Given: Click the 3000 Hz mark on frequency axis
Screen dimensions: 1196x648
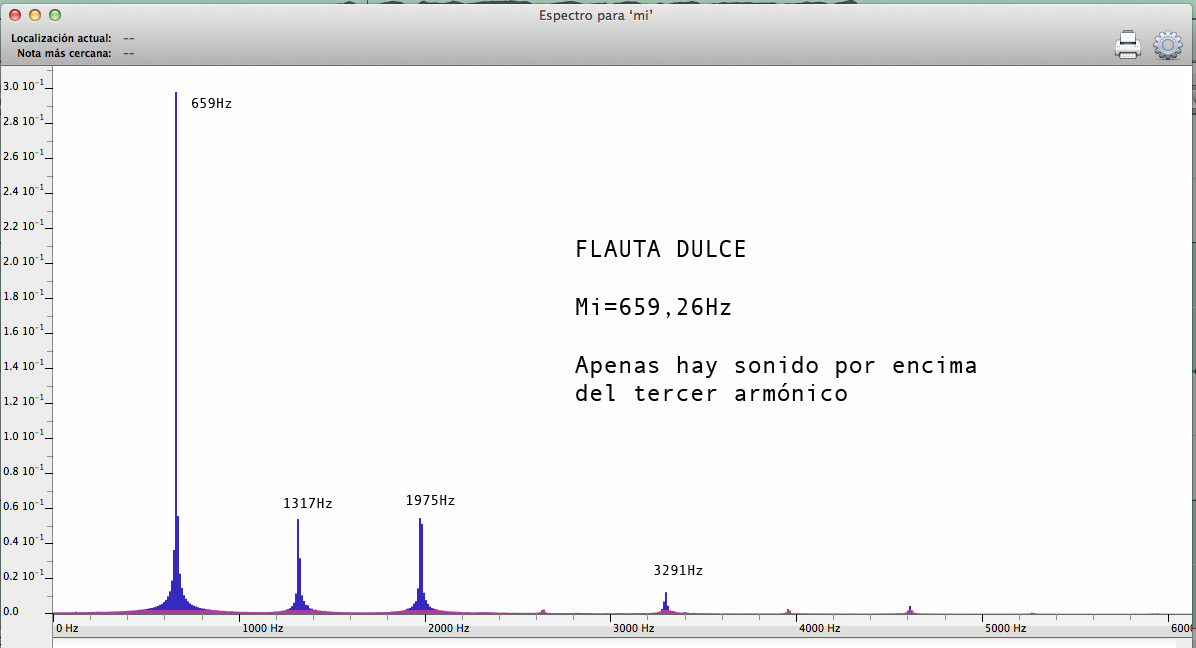Looking at the screenshot, I should (634, 628).
